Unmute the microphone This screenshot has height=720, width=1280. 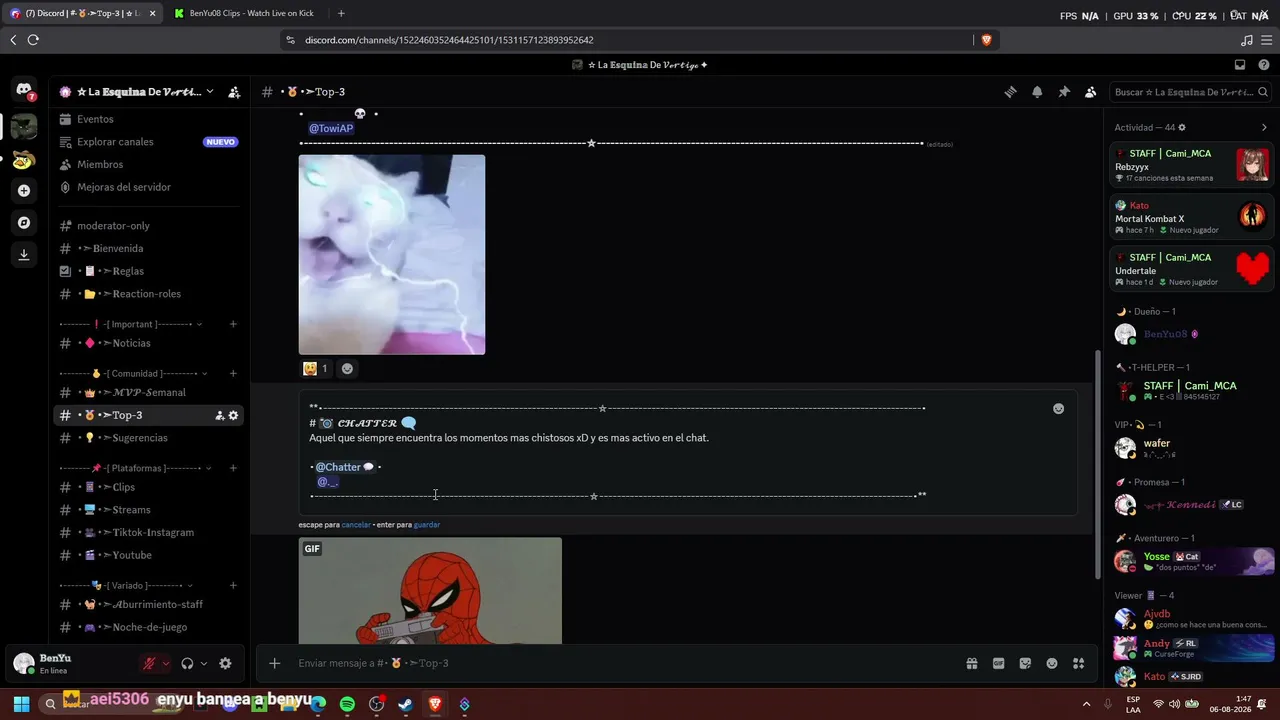pos(150,663)
